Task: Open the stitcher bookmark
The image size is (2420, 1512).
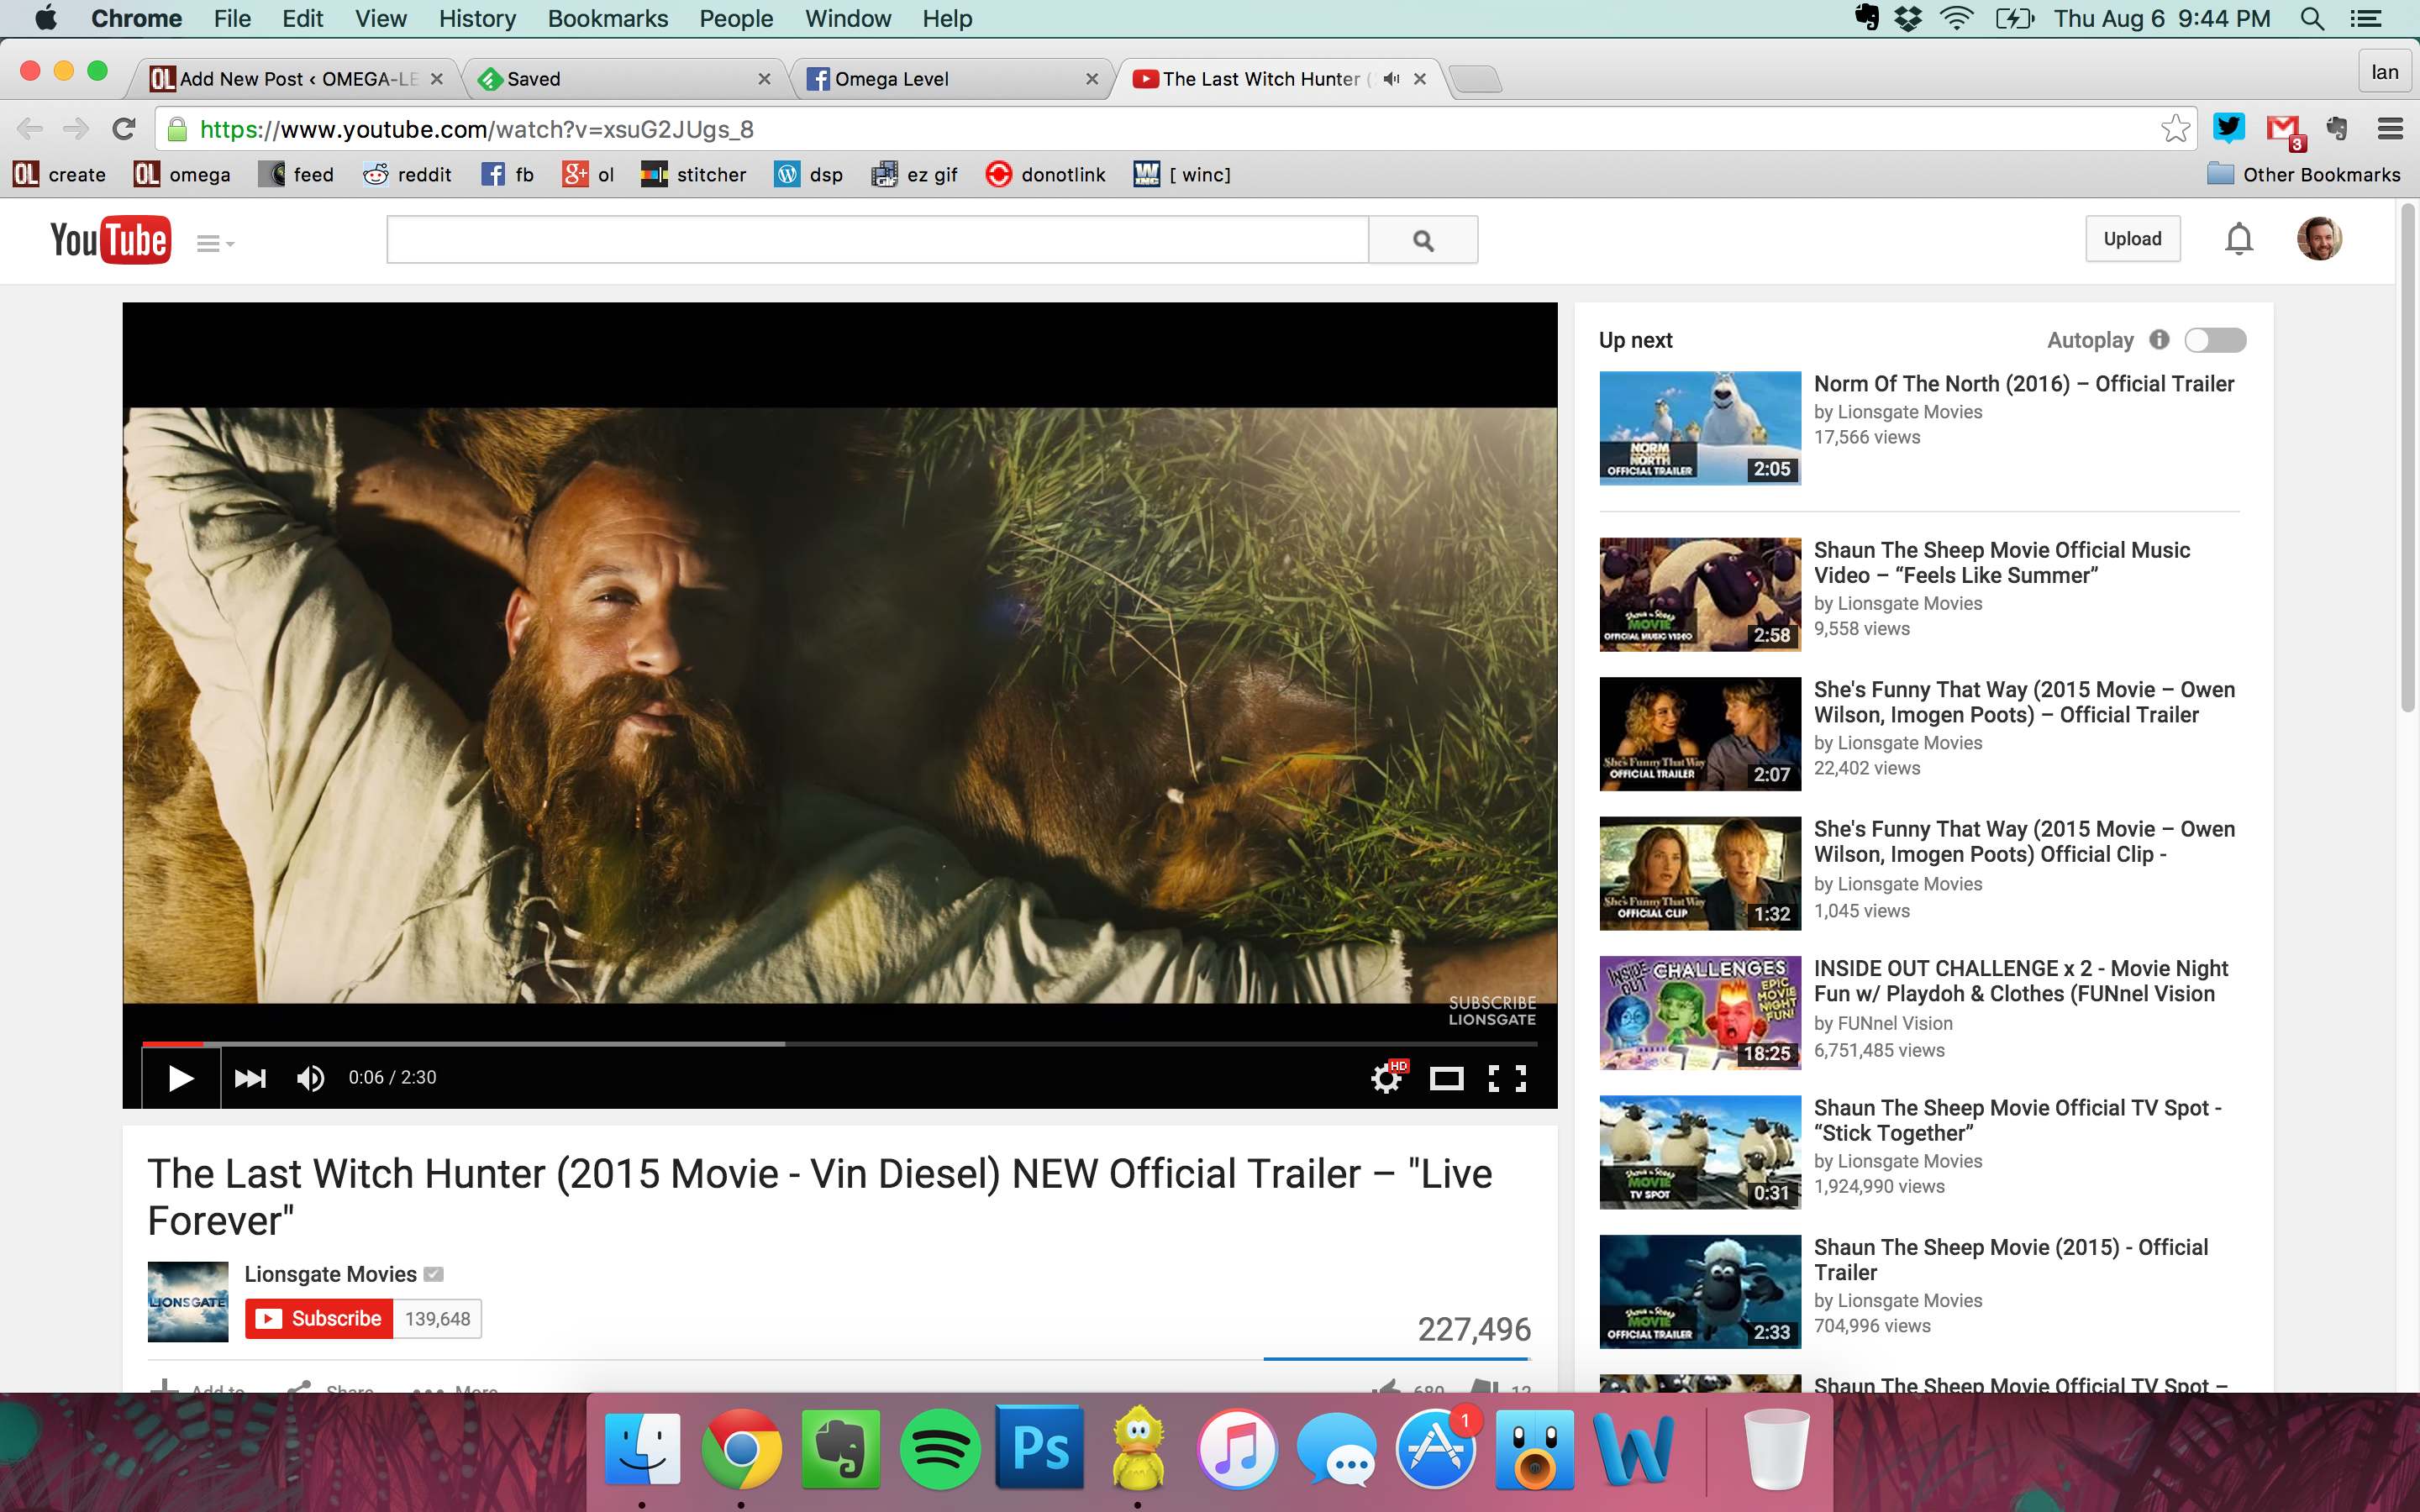Action: 694,175
